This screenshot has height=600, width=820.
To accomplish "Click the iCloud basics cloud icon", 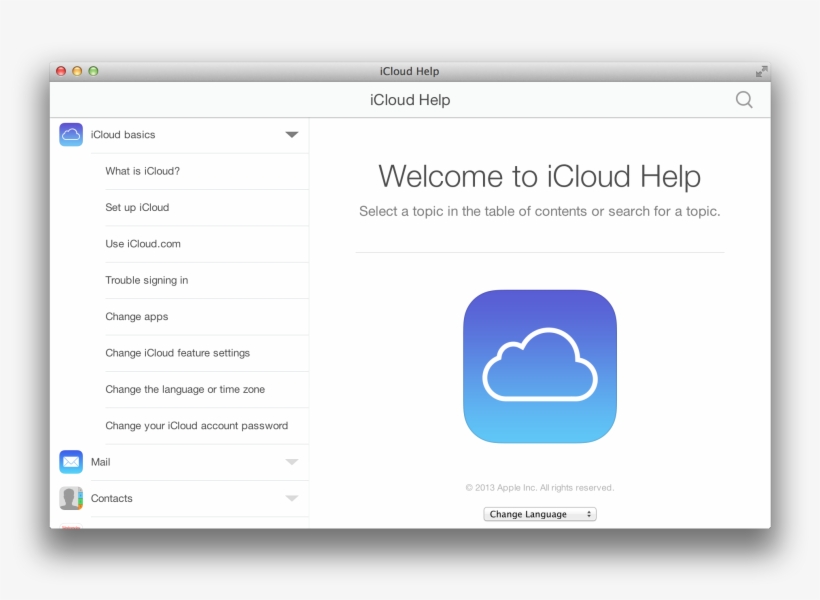I will pos(71,134).
